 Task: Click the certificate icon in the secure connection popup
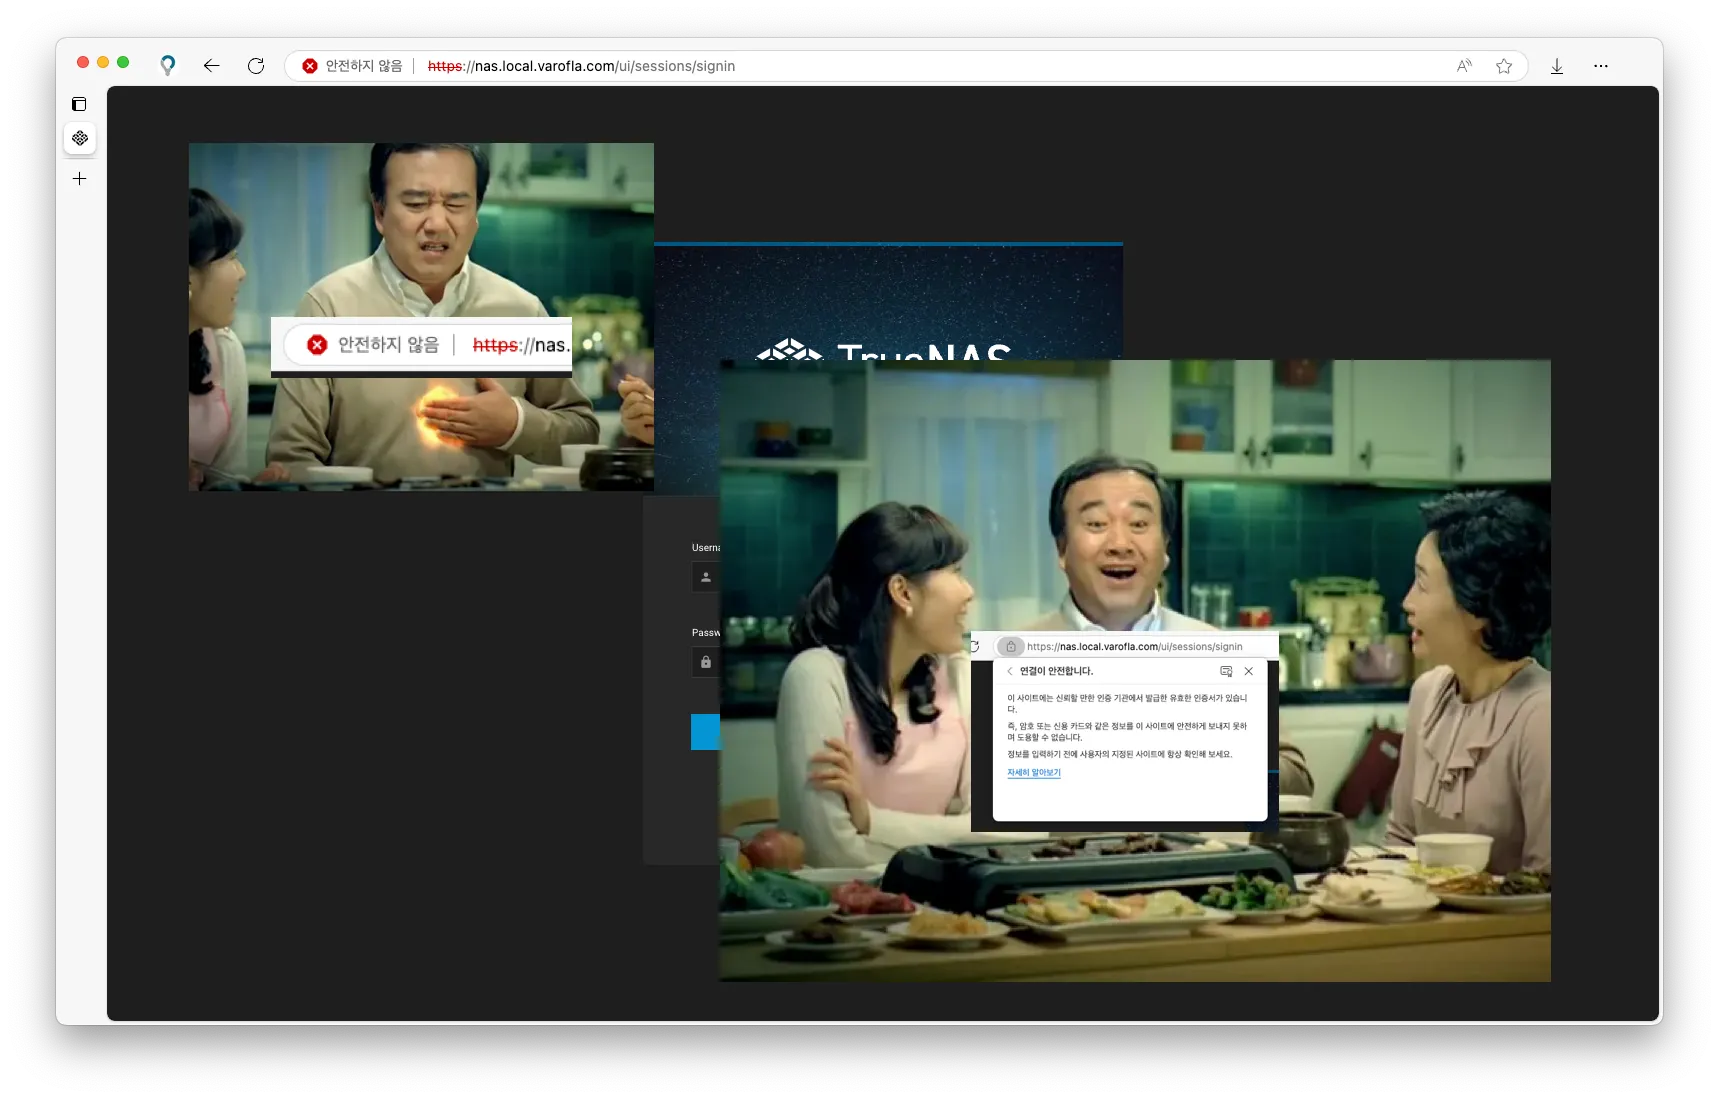click(1226, 671)
